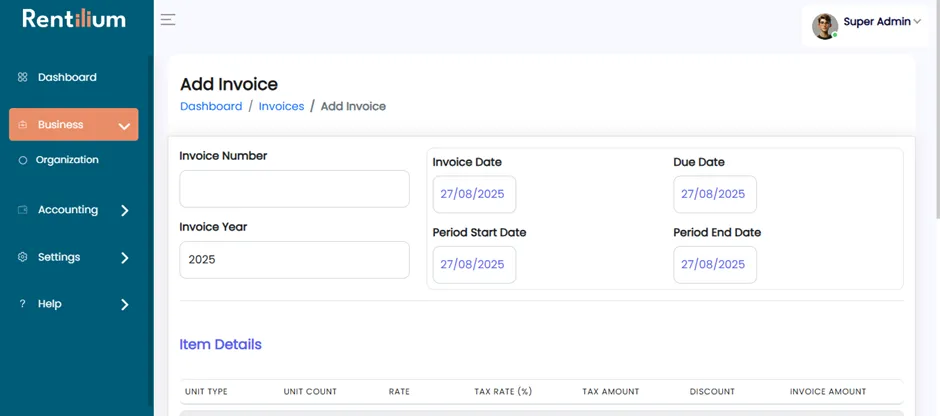Screen dimensions: 940x416
Task: Click the TAX AMOUNT column header
Action: [611, 391]
